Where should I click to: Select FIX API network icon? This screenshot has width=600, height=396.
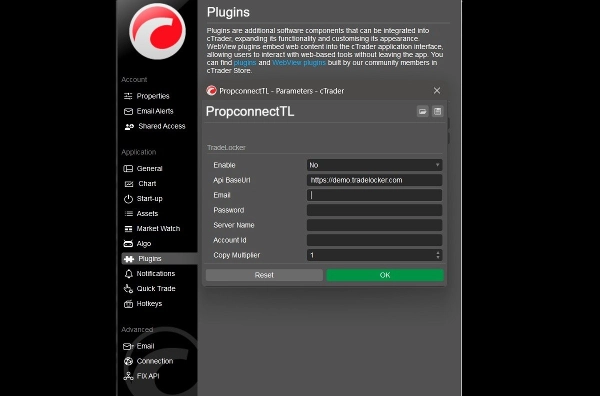coord(128,376)
